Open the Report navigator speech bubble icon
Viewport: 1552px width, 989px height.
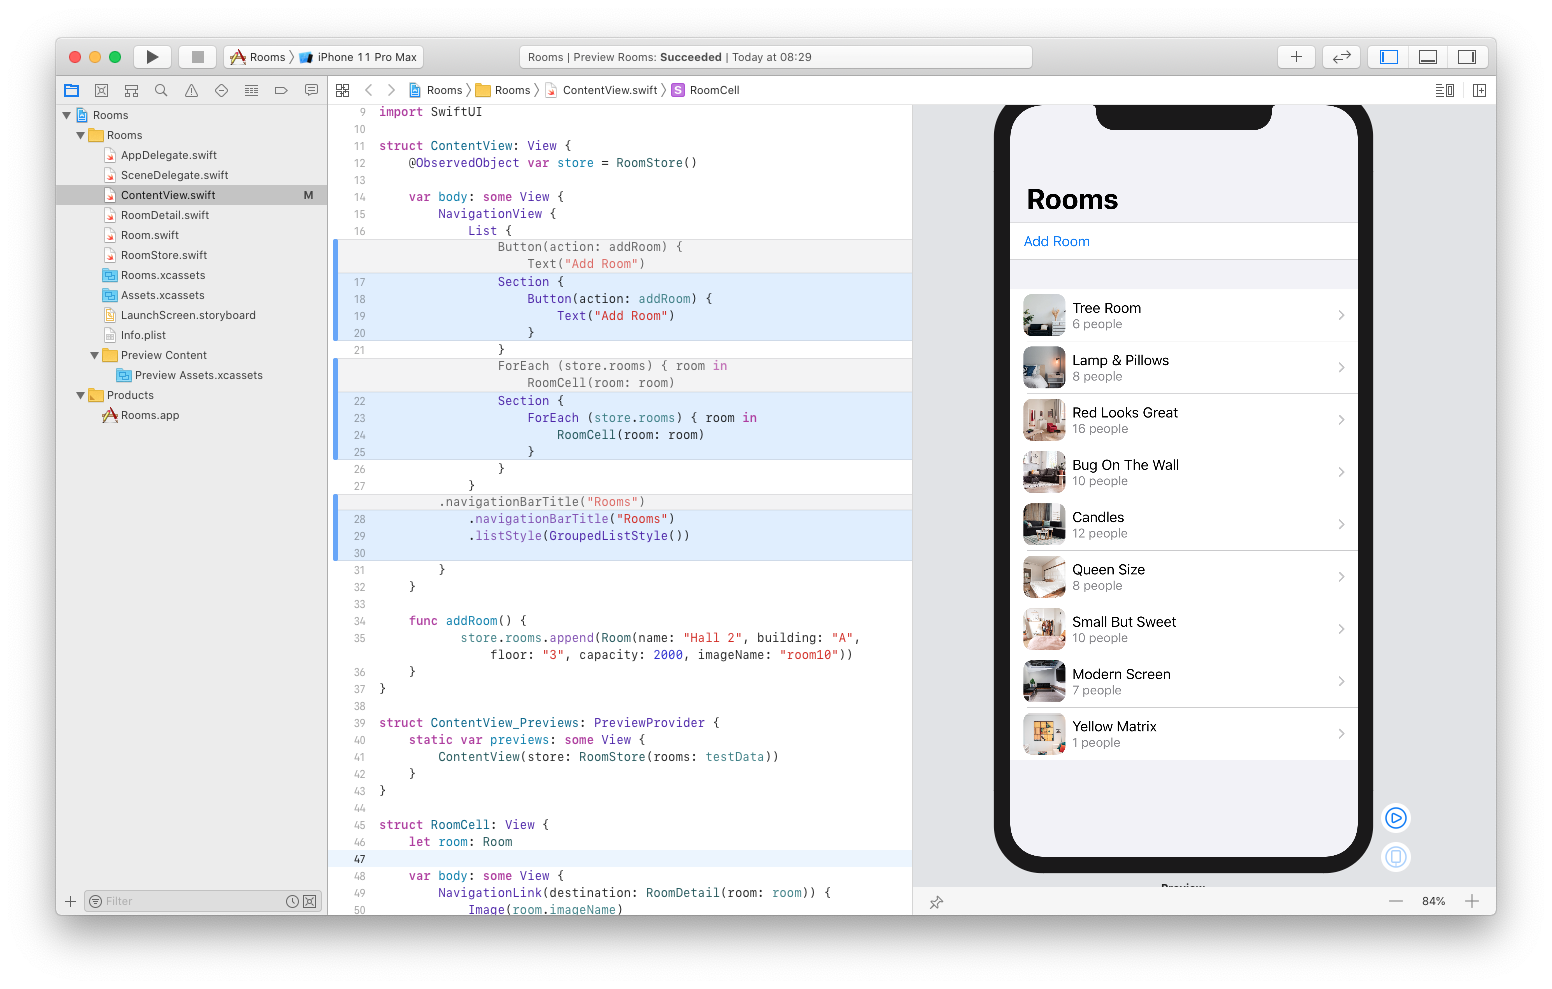pyautogui.click(x=311, y=90)
